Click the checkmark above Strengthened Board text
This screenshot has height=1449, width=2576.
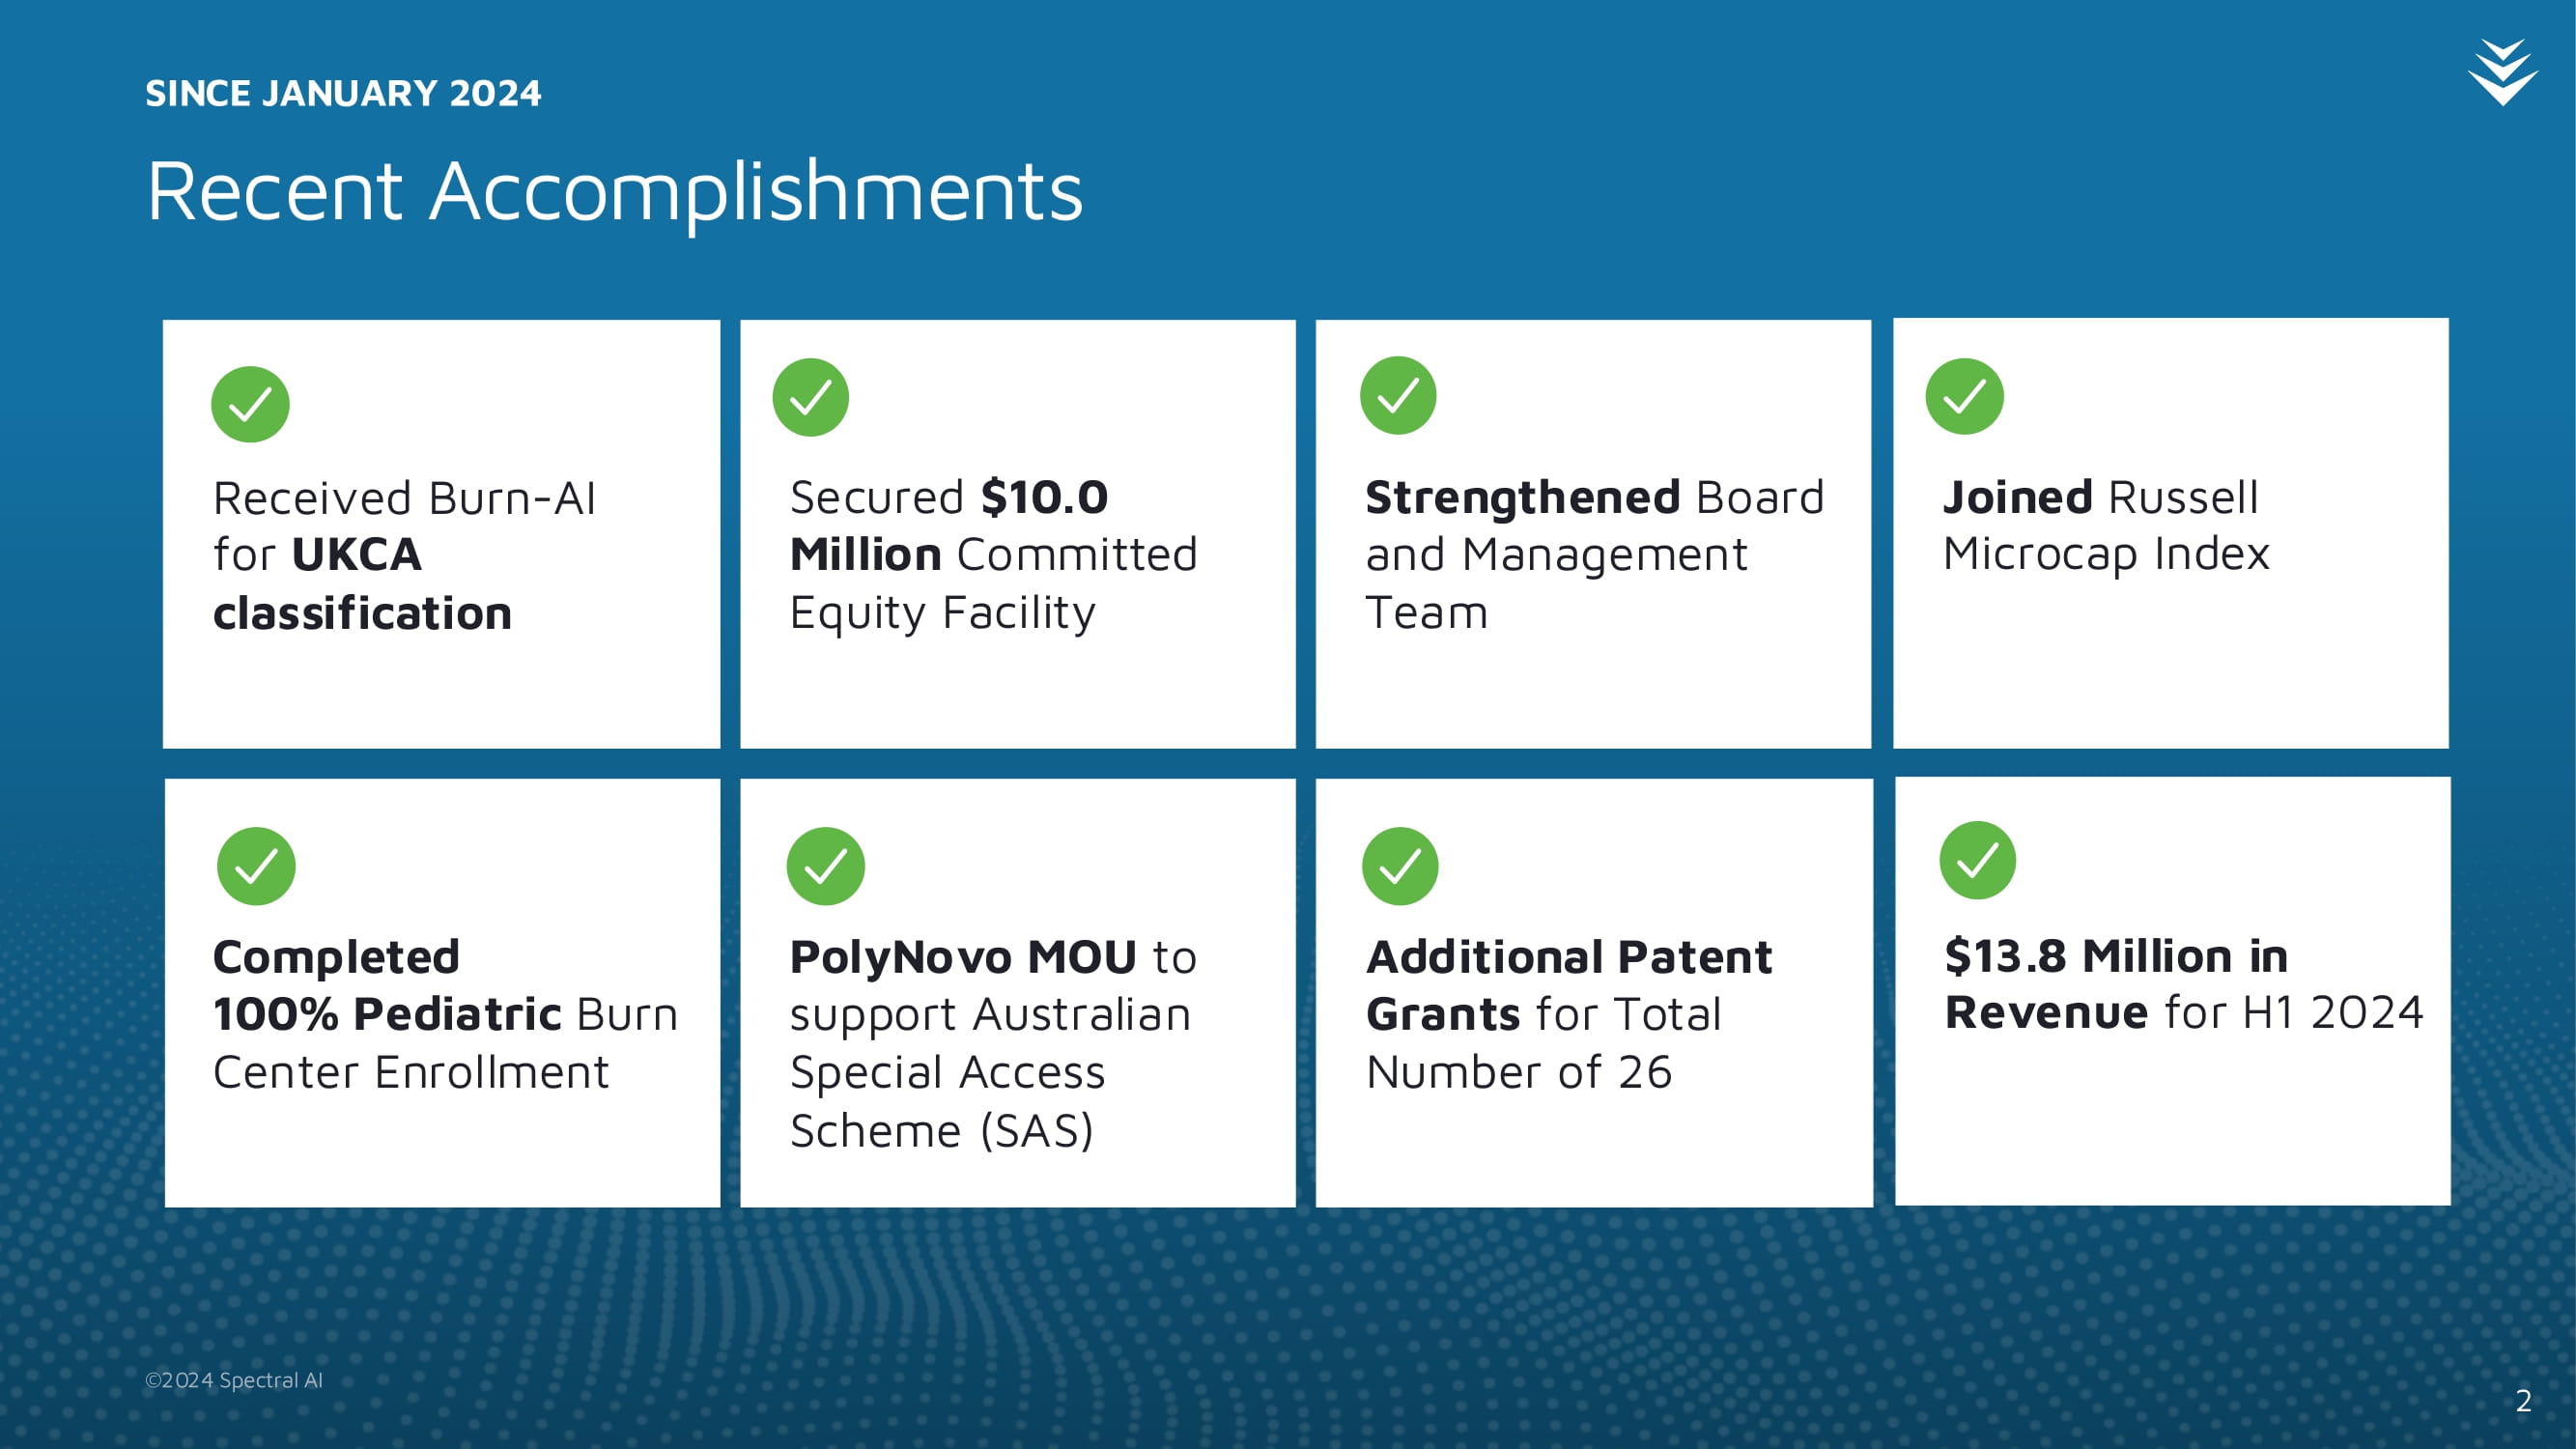[x=1398, y=395]
